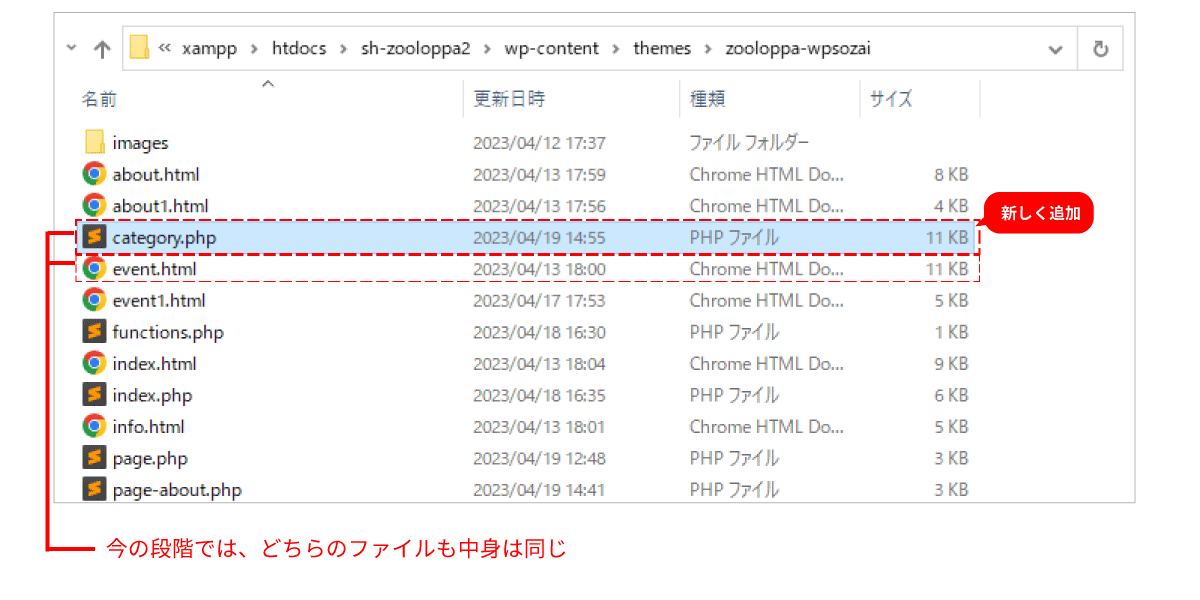
Task: Sort by the 名前 column header
Action: tap(99, 99)
